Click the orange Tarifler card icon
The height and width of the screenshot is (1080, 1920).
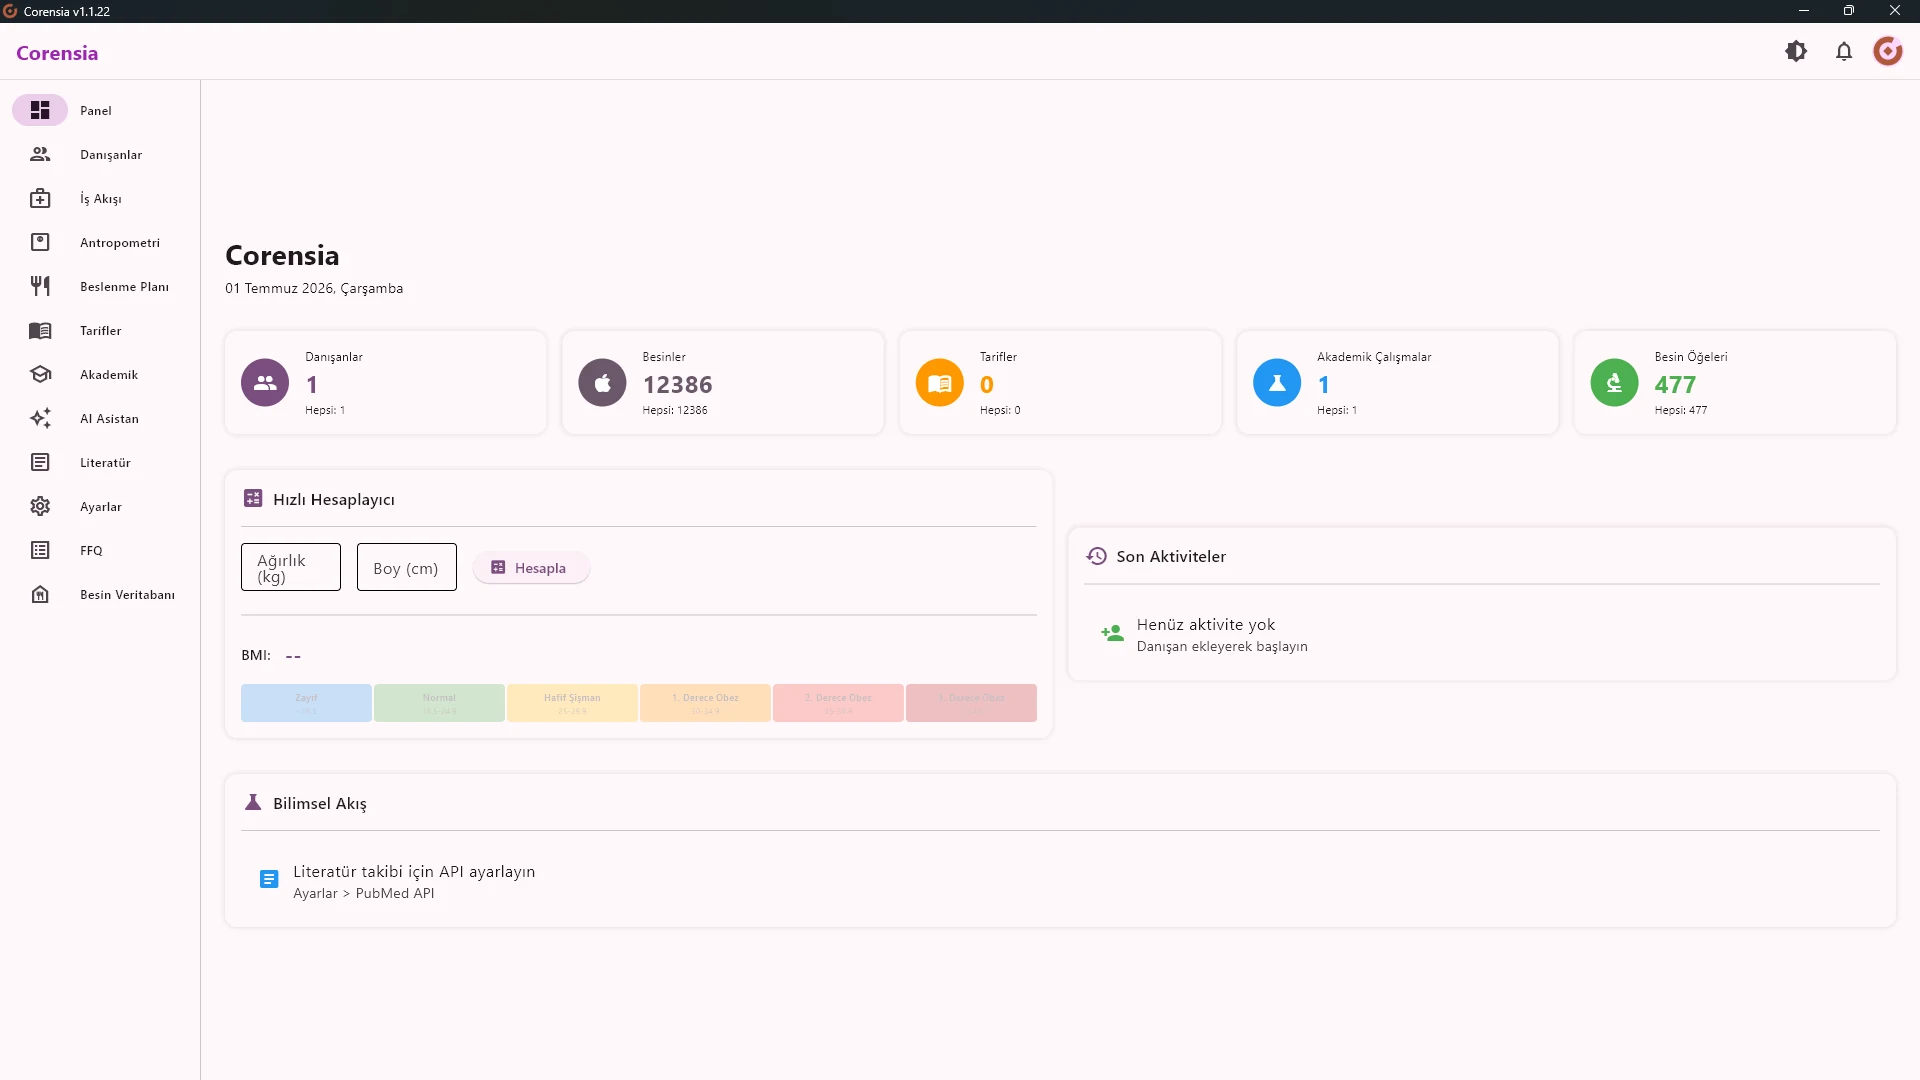[940, 382]
